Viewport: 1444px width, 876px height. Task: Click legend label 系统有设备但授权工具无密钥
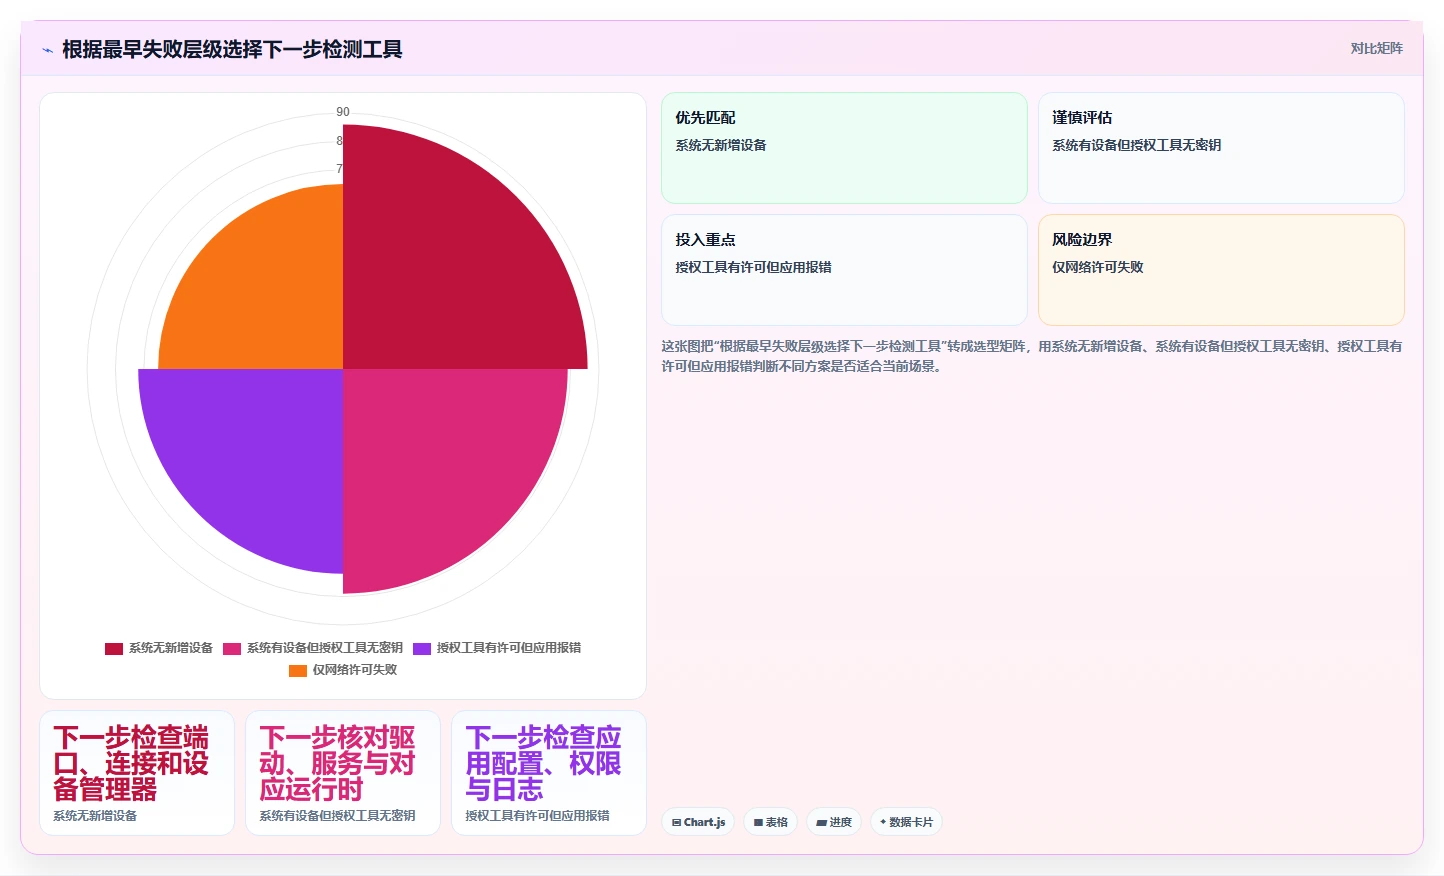[325, 648]
